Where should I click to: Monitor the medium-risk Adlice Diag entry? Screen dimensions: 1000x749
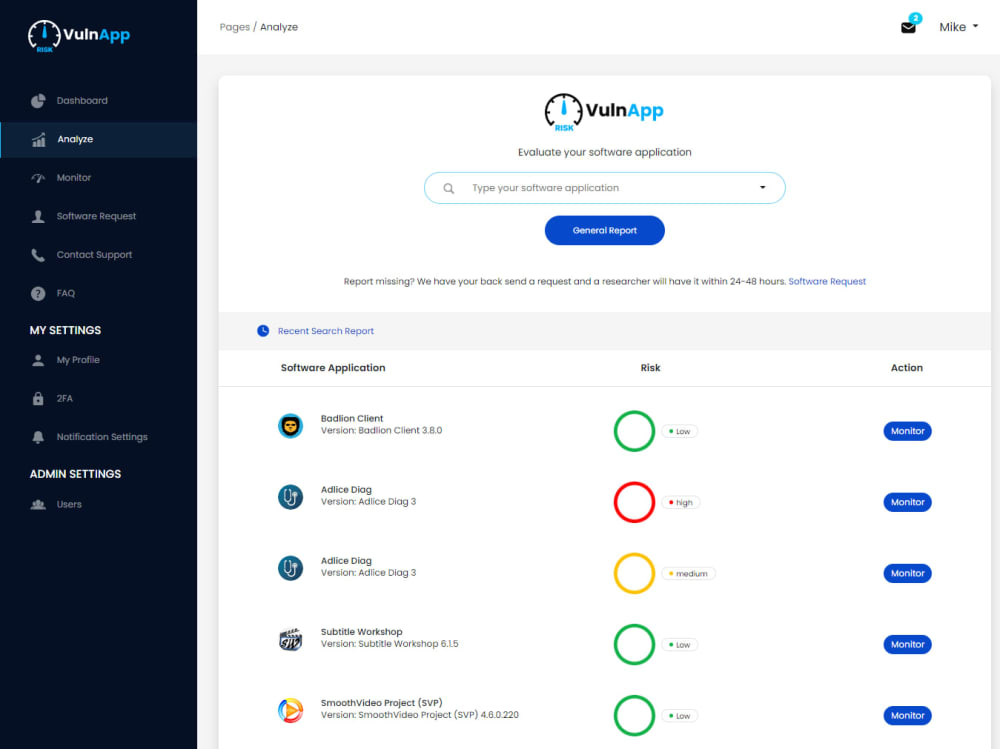point(907,574)
